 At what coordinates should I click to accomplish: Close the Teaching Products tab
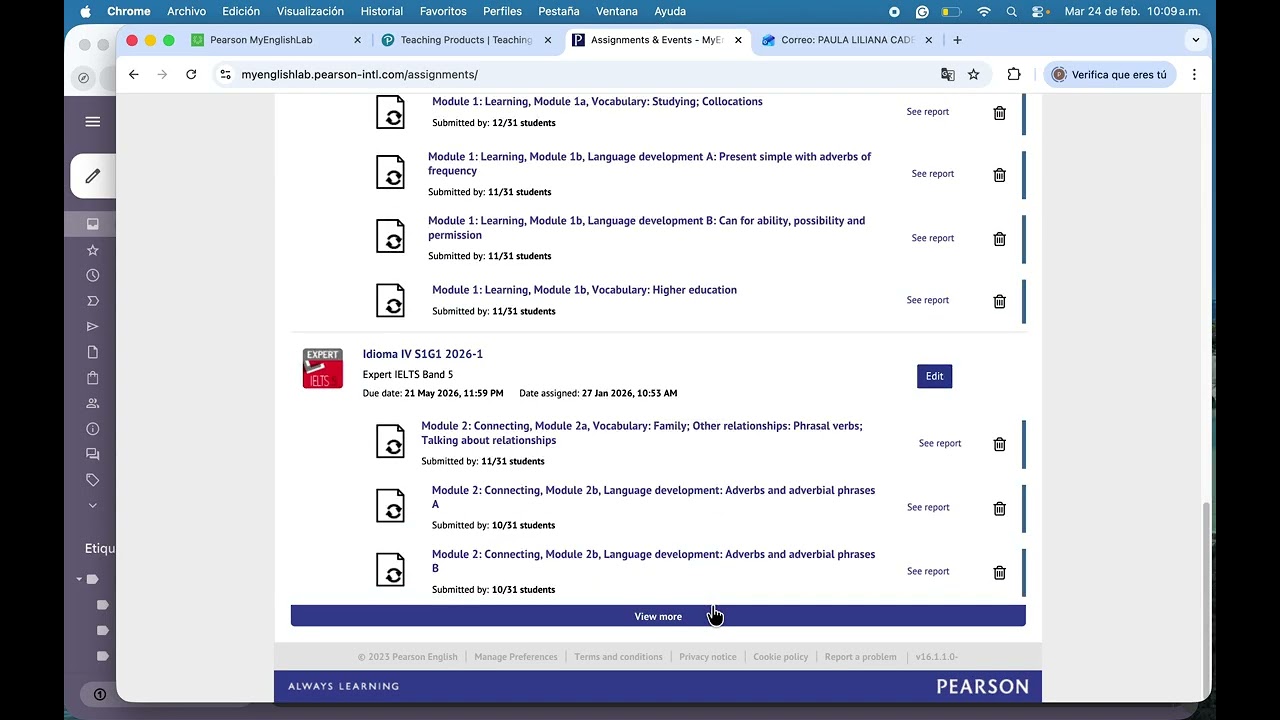pos(548,40)
